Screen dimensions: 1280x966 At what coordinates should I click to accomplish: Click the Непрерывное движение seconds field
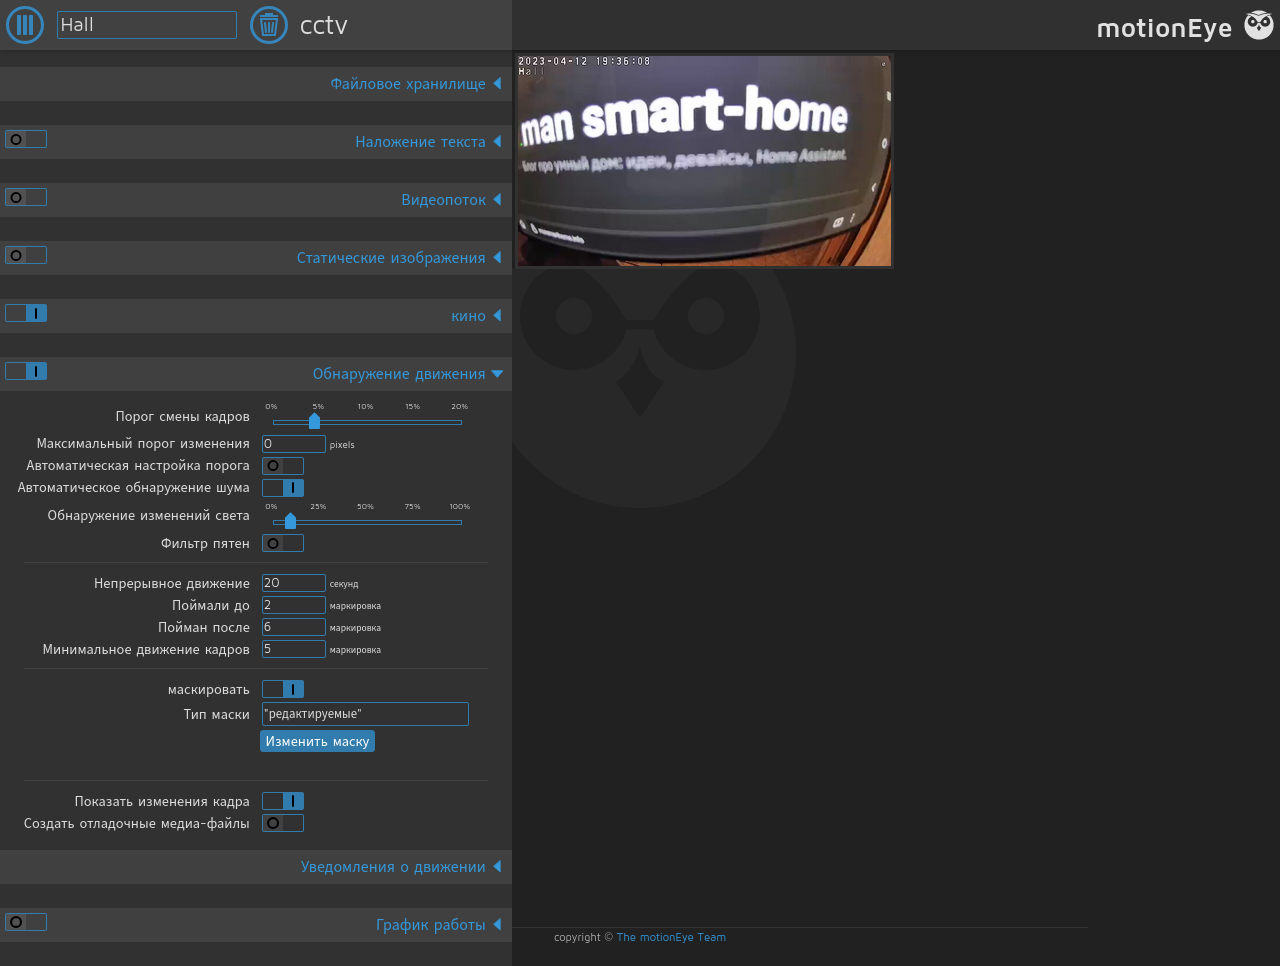[294, 583]
